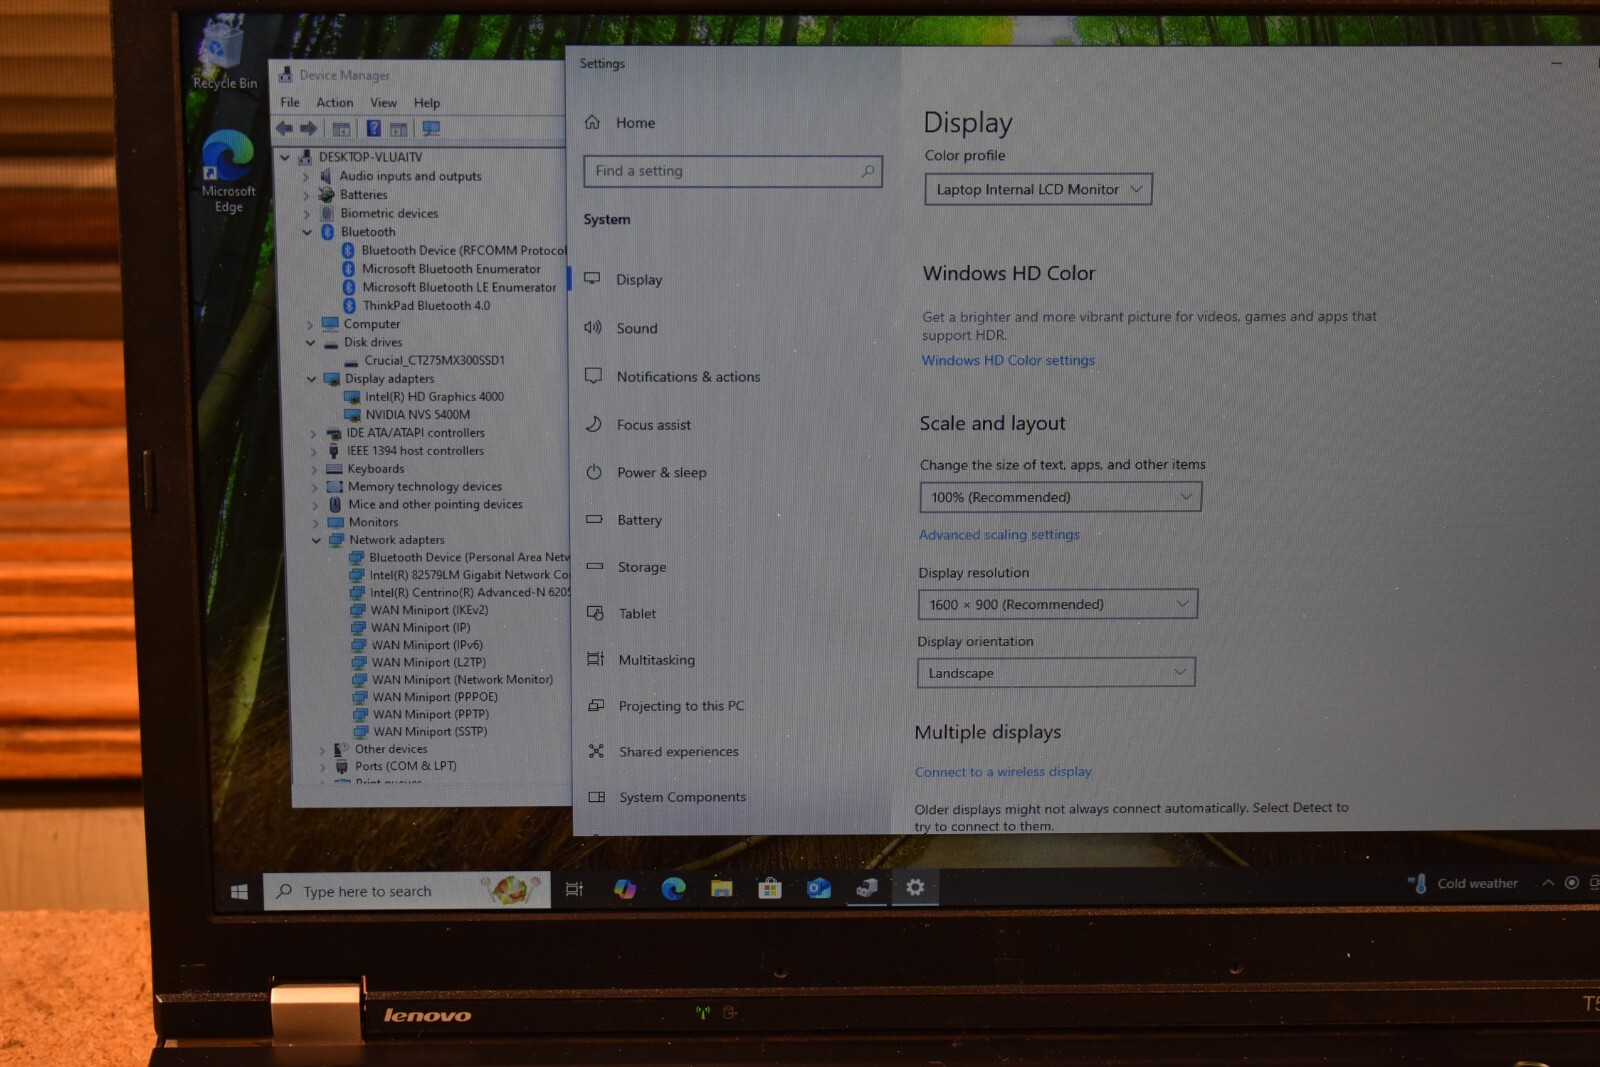
Task: Click the Show/Hide Action Pane toolbar icon
Action: pyautogui.click(x=398, y=129)
